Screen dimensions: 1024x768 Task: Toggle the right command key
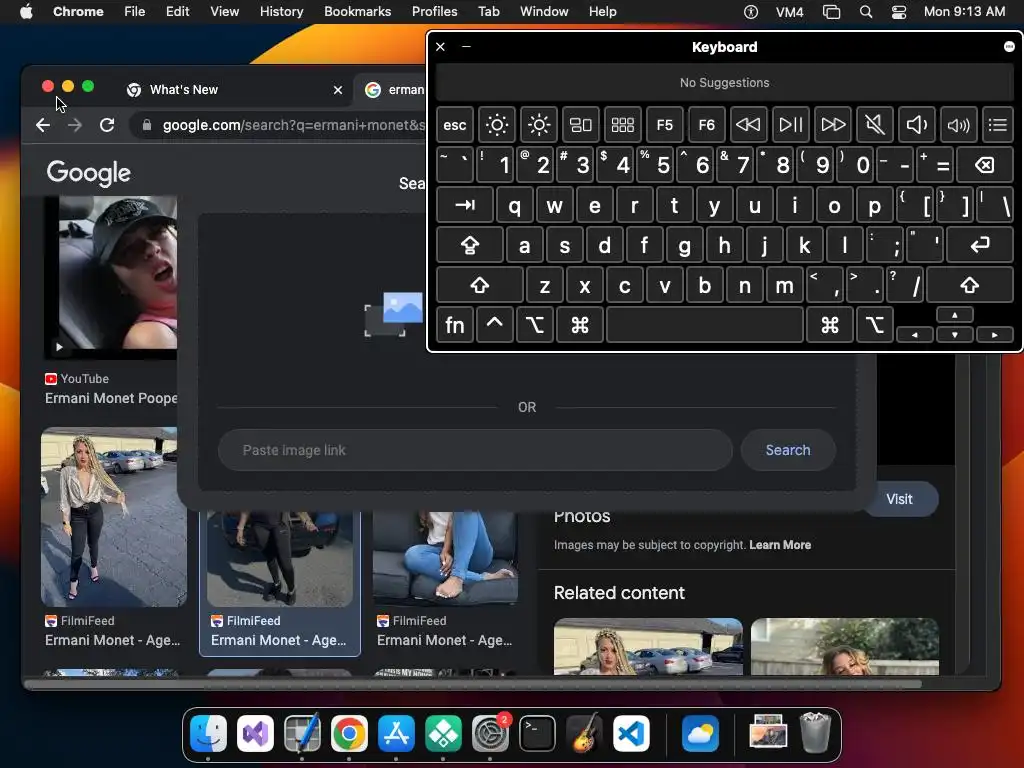pos(830,325)
